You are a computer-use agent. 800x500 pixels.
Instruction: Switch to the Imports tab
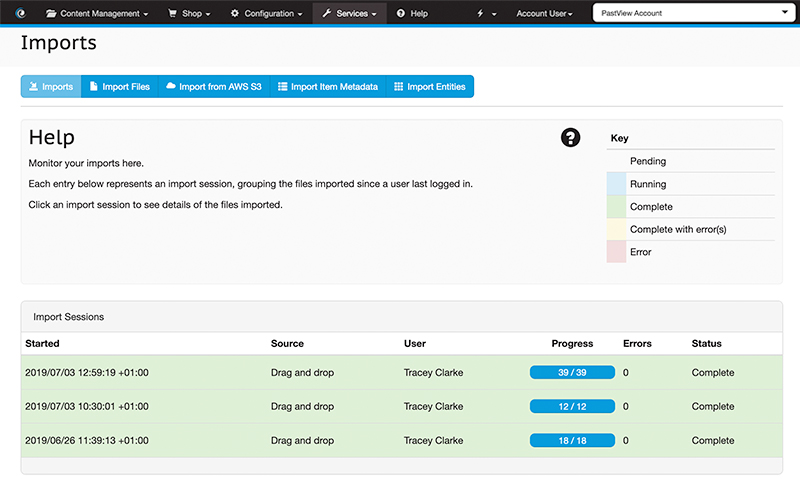[51, 86]
